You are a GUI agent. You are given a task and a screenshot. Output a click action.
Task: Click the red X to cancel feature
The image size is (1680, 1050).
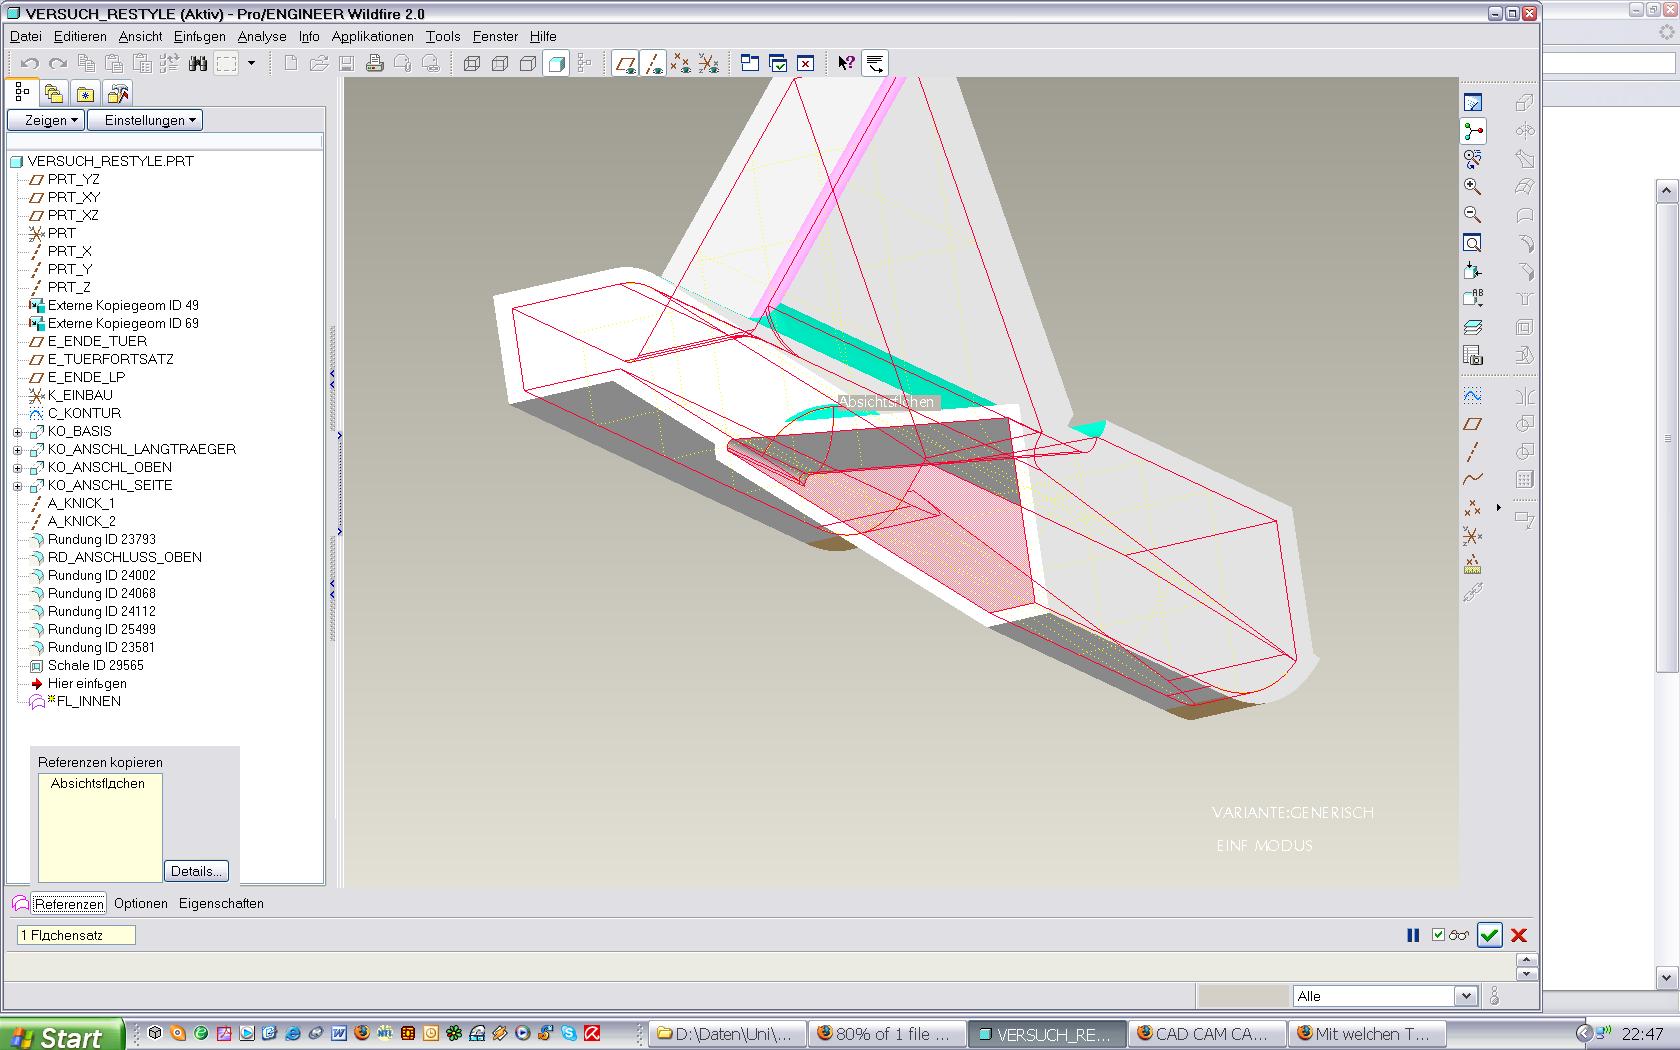click(1519, 935)
